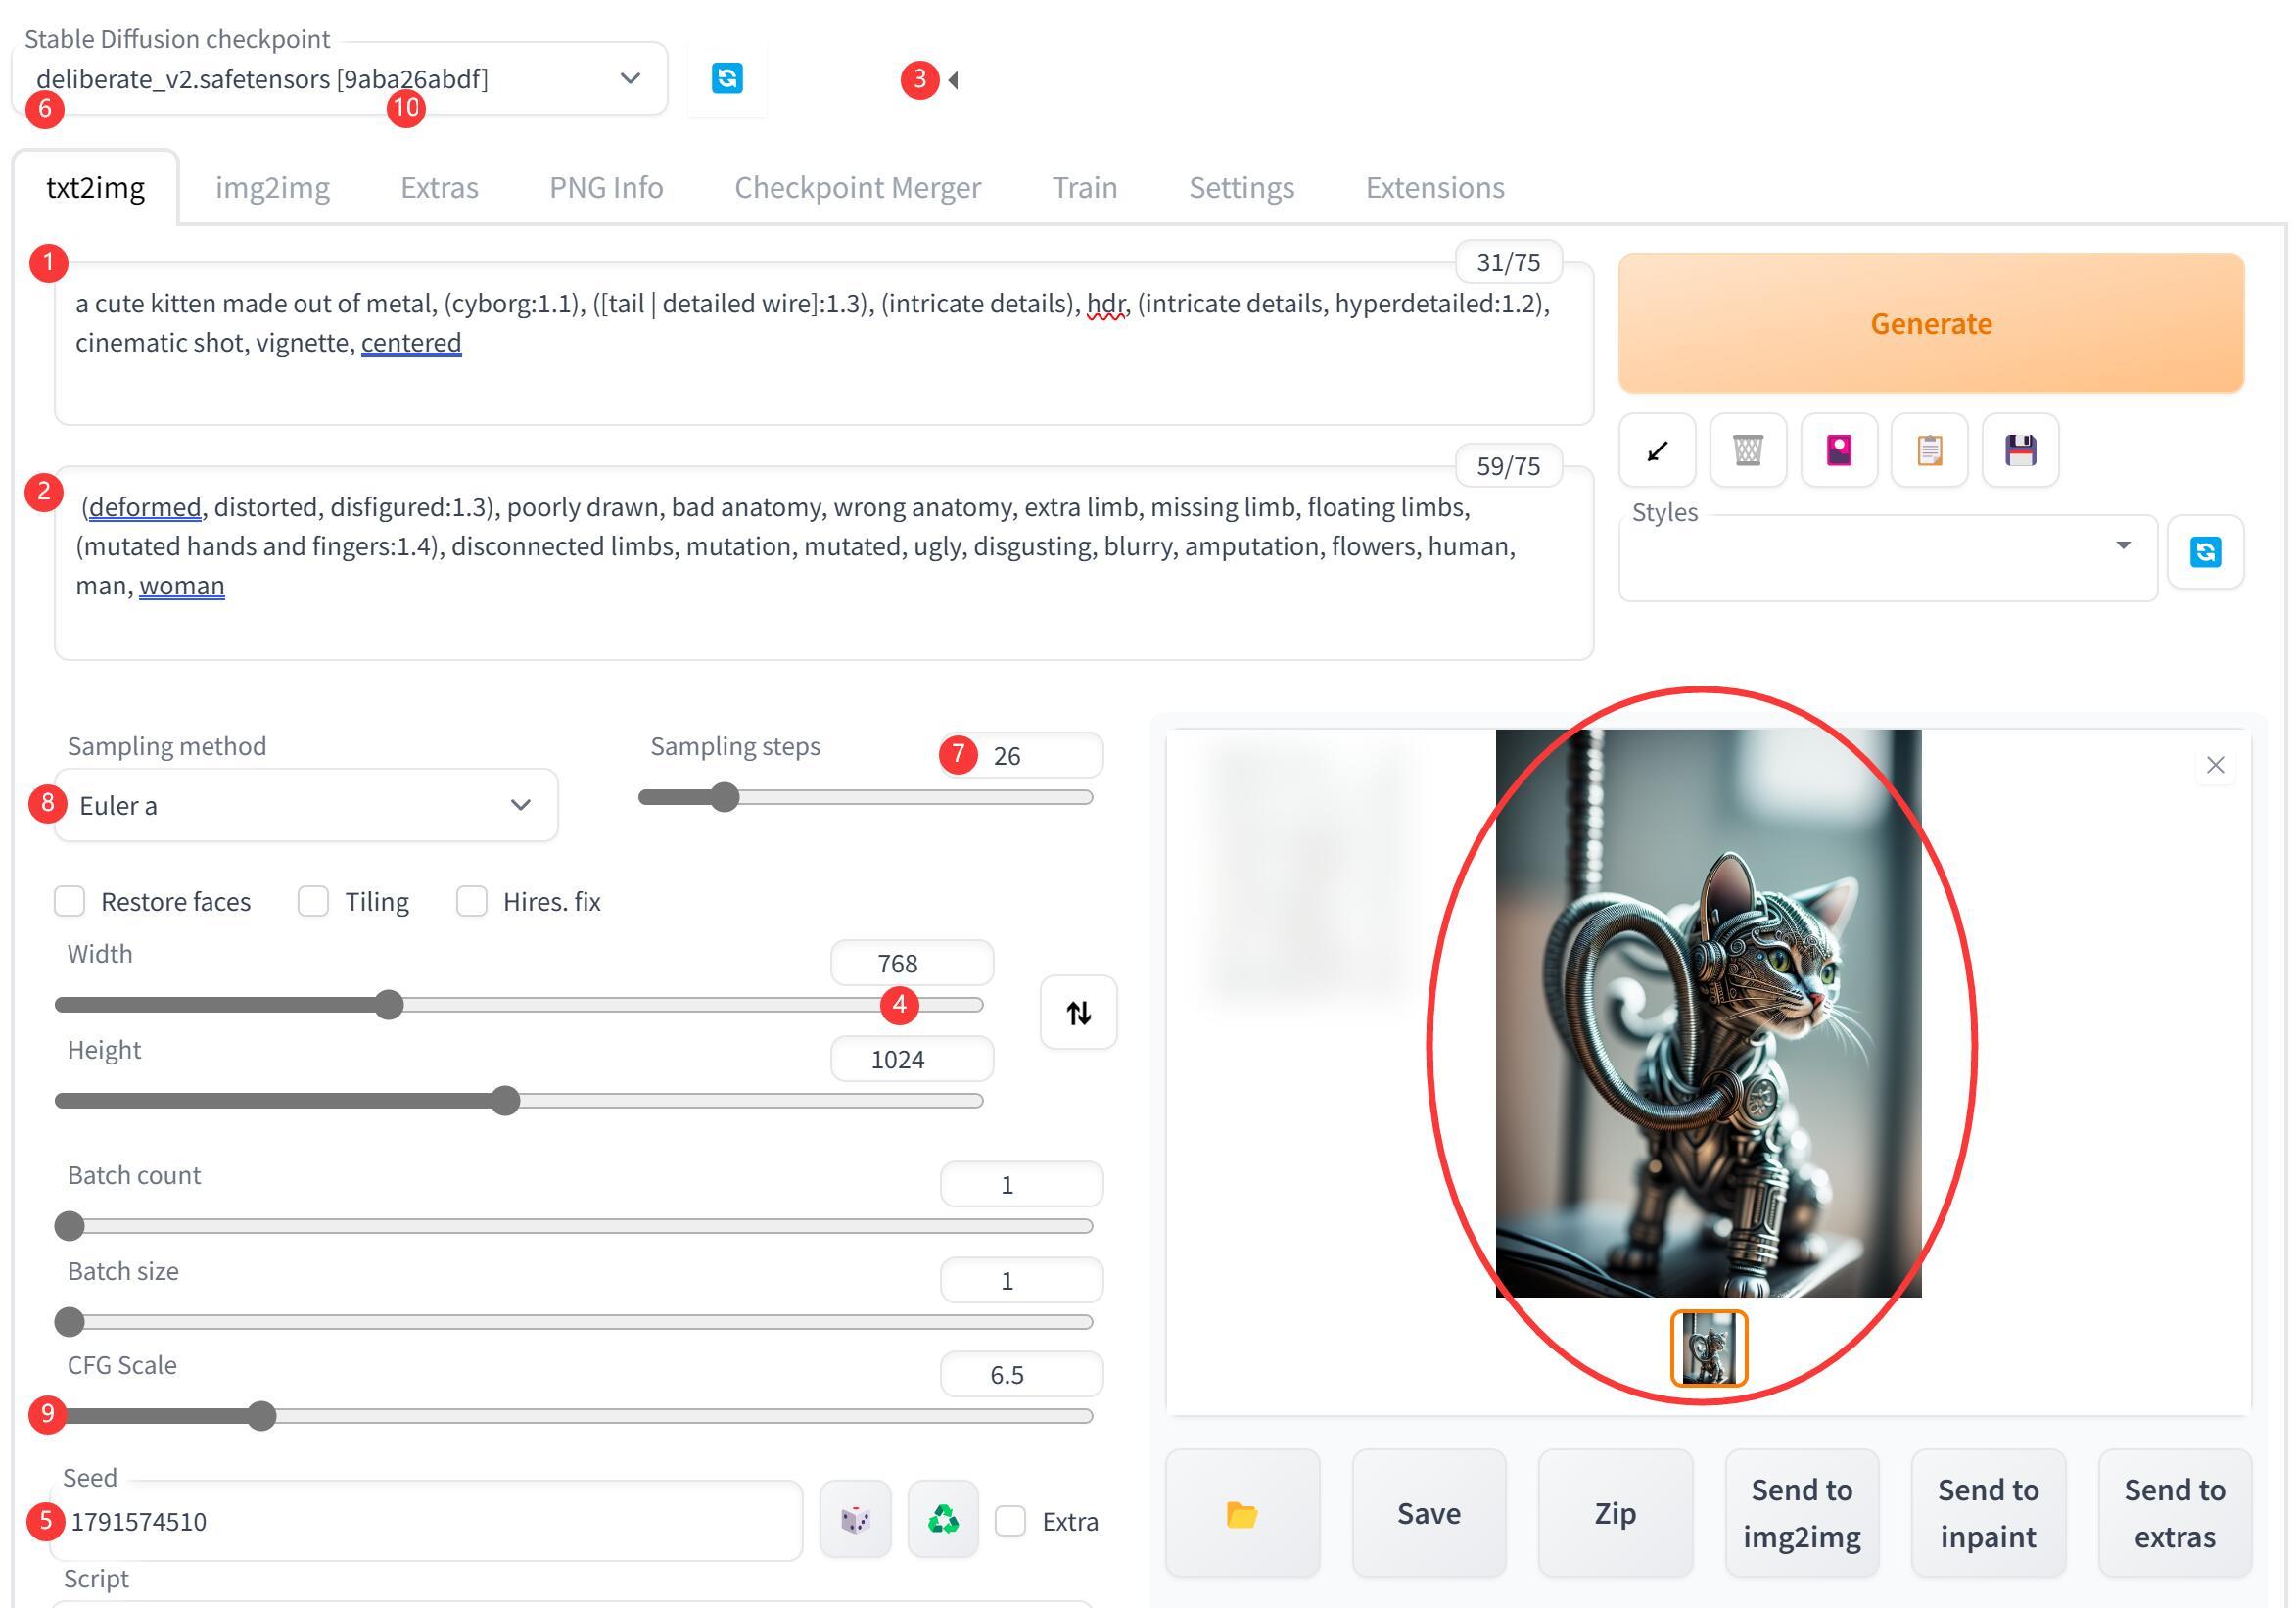Click the Generate button
Screen dimensions: 2296x1608
(1931, 323)
